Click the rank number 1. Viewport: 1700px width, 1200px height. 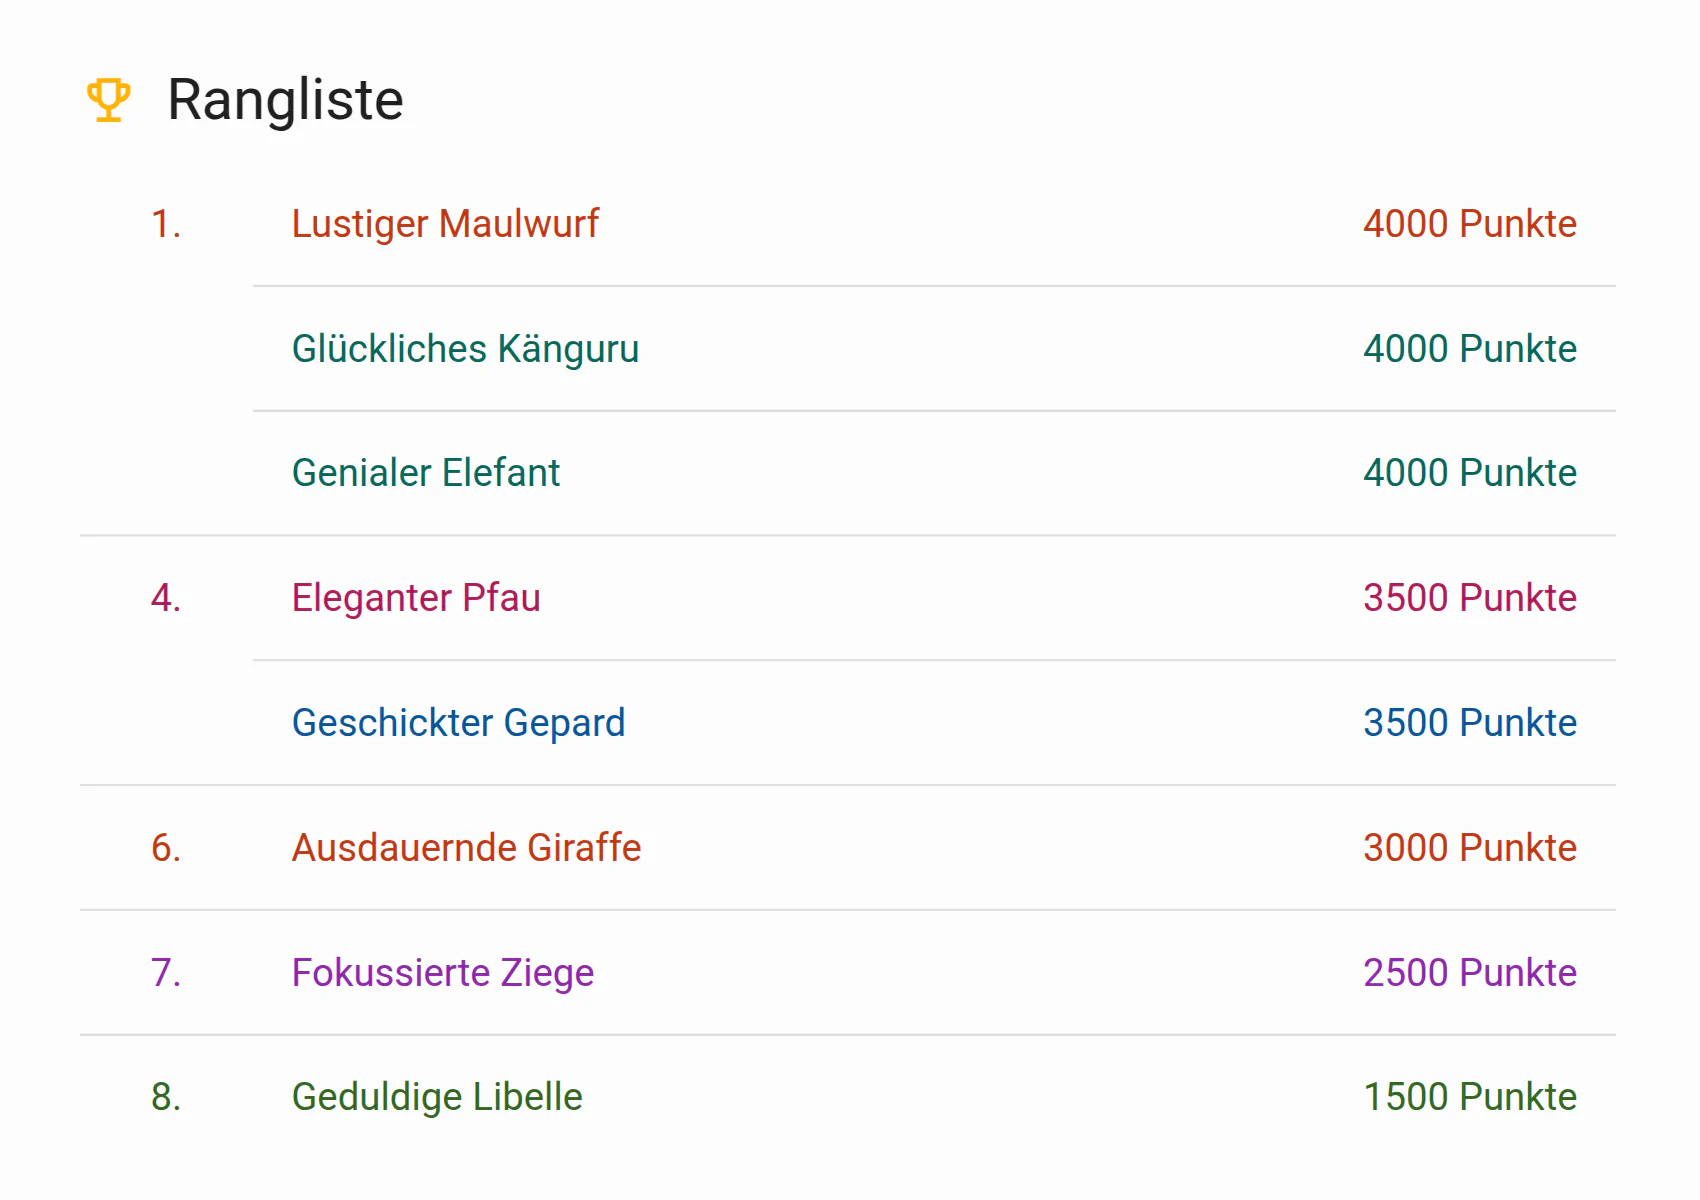[x=166, y=224]
